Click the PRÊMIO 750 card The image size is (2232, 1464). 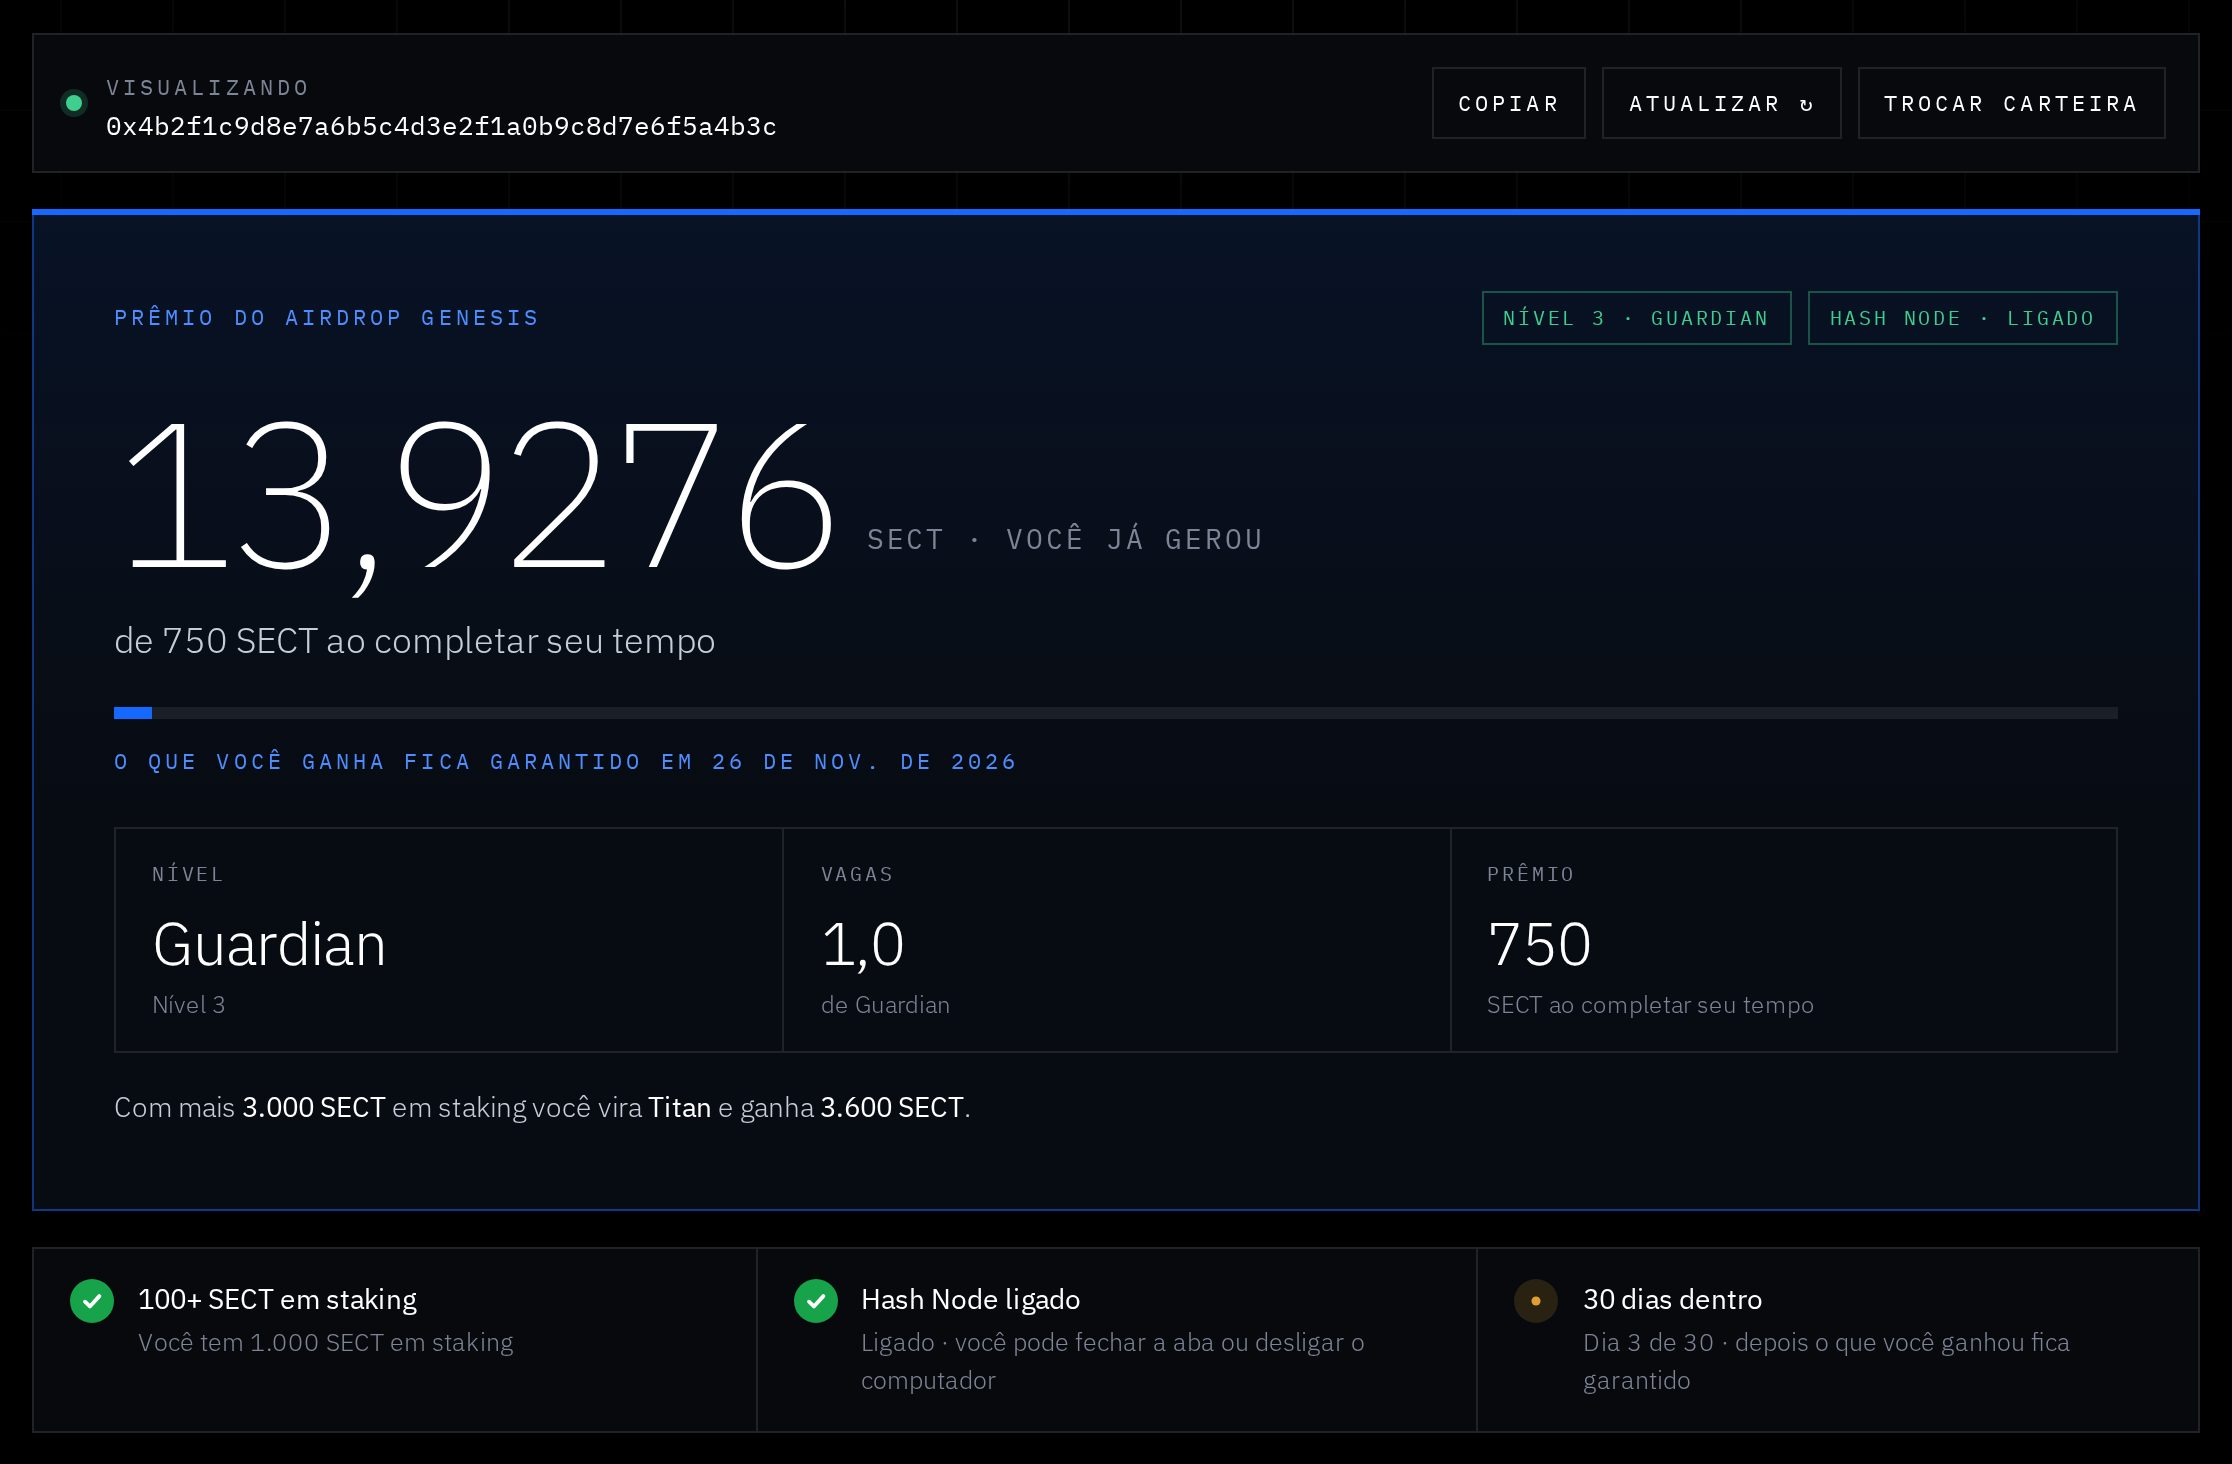coord(1783,940)
